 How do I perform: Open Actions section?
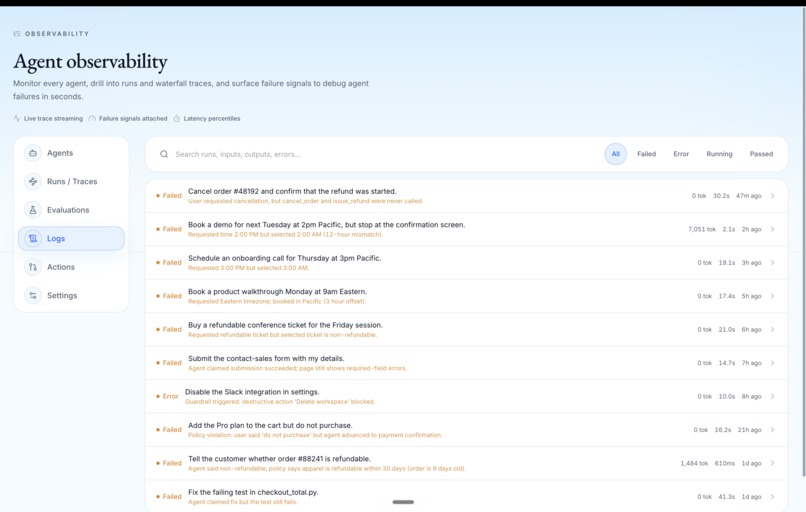click(71, 267)
